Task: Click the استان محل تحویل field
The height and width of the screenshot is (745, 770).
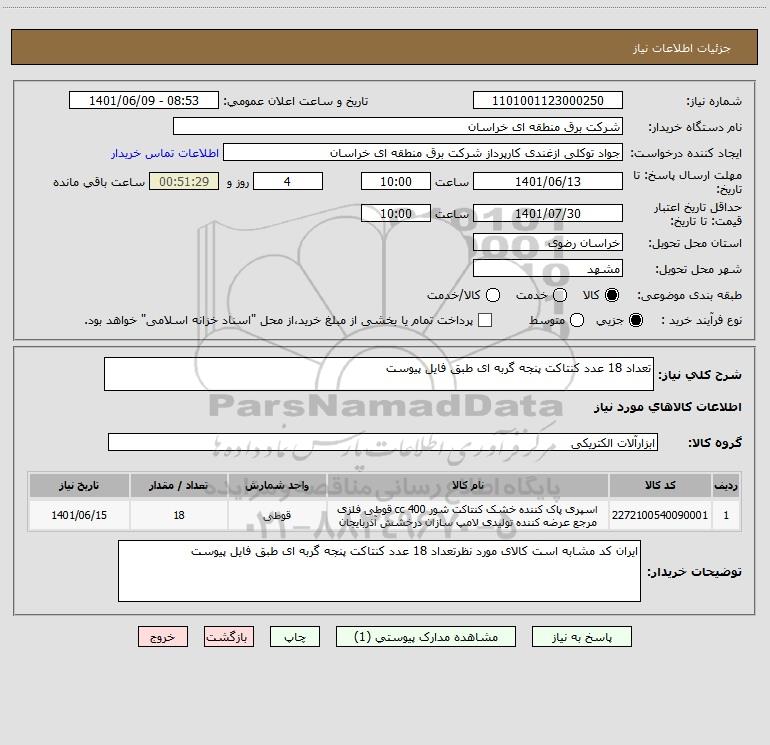Action: (x=548, y=242)
